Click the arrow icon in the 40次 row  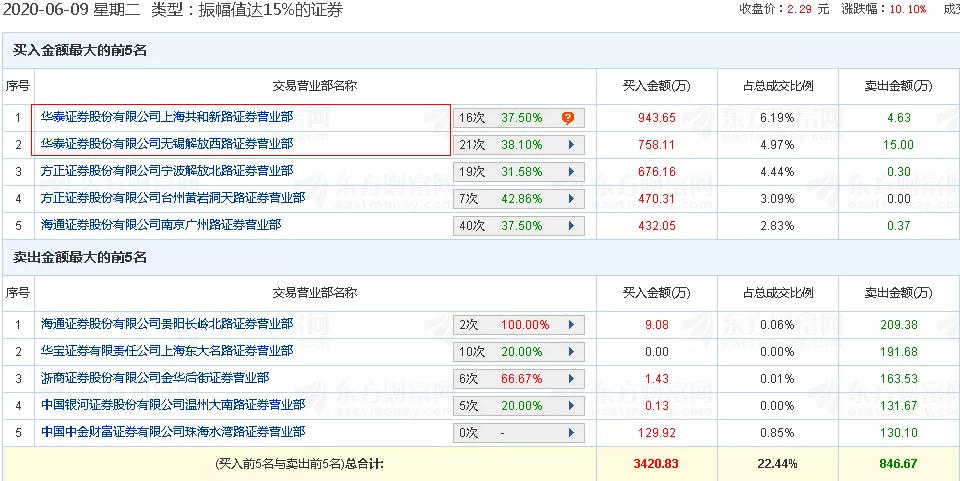pyautogui.click(x=570, y=225)
